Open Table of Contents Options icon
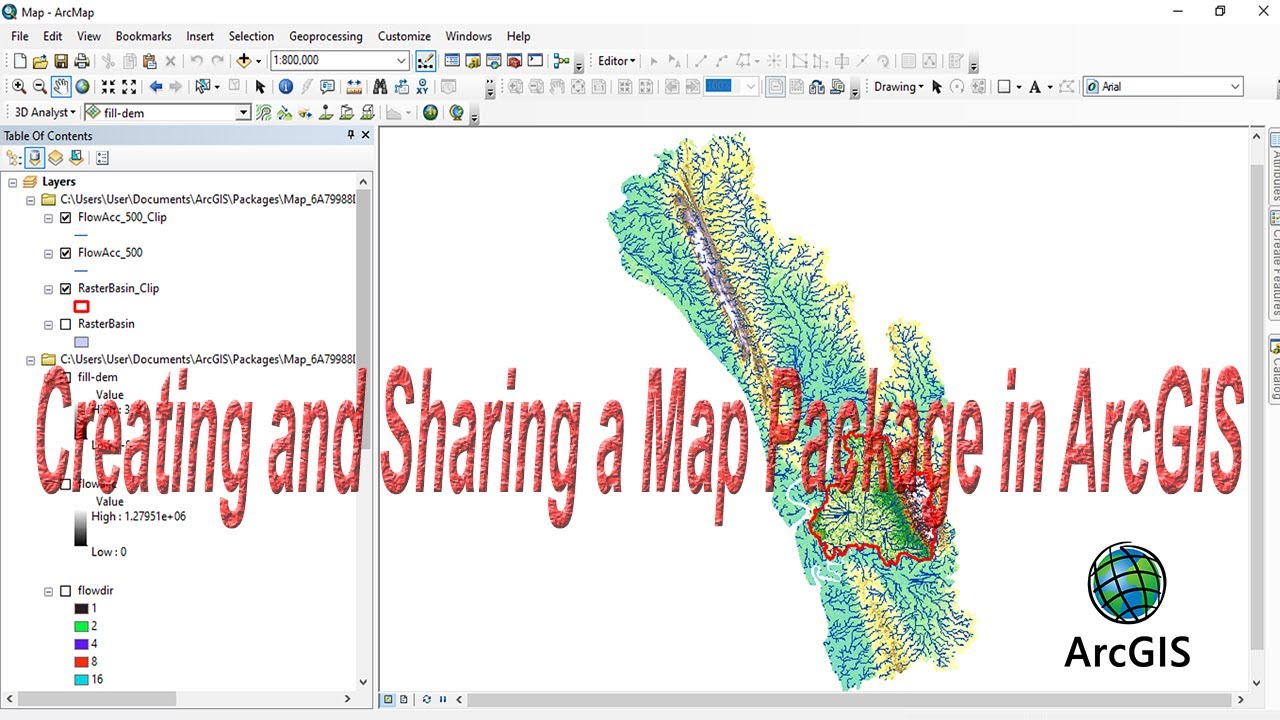1280x720 pixels. tap(102, 158)
